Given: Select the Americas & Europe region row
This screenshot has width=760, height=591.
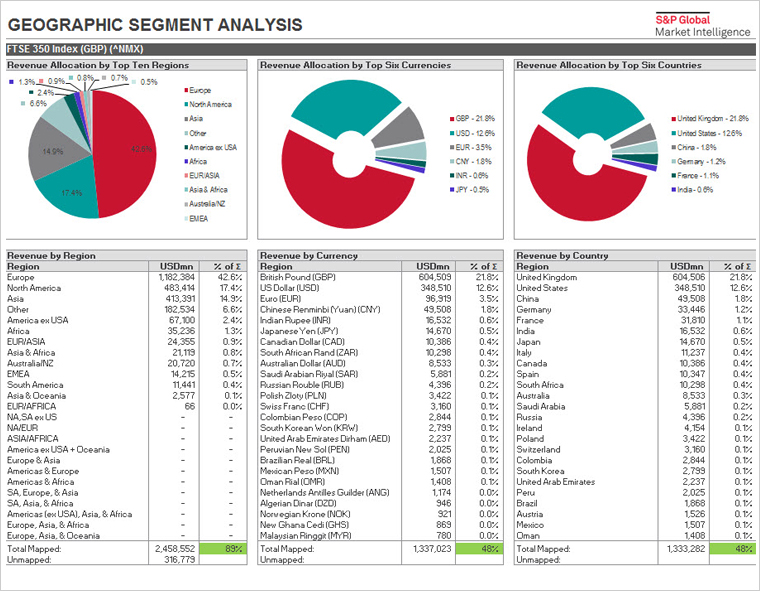Looking at the screenshot, I should (127, 471).
